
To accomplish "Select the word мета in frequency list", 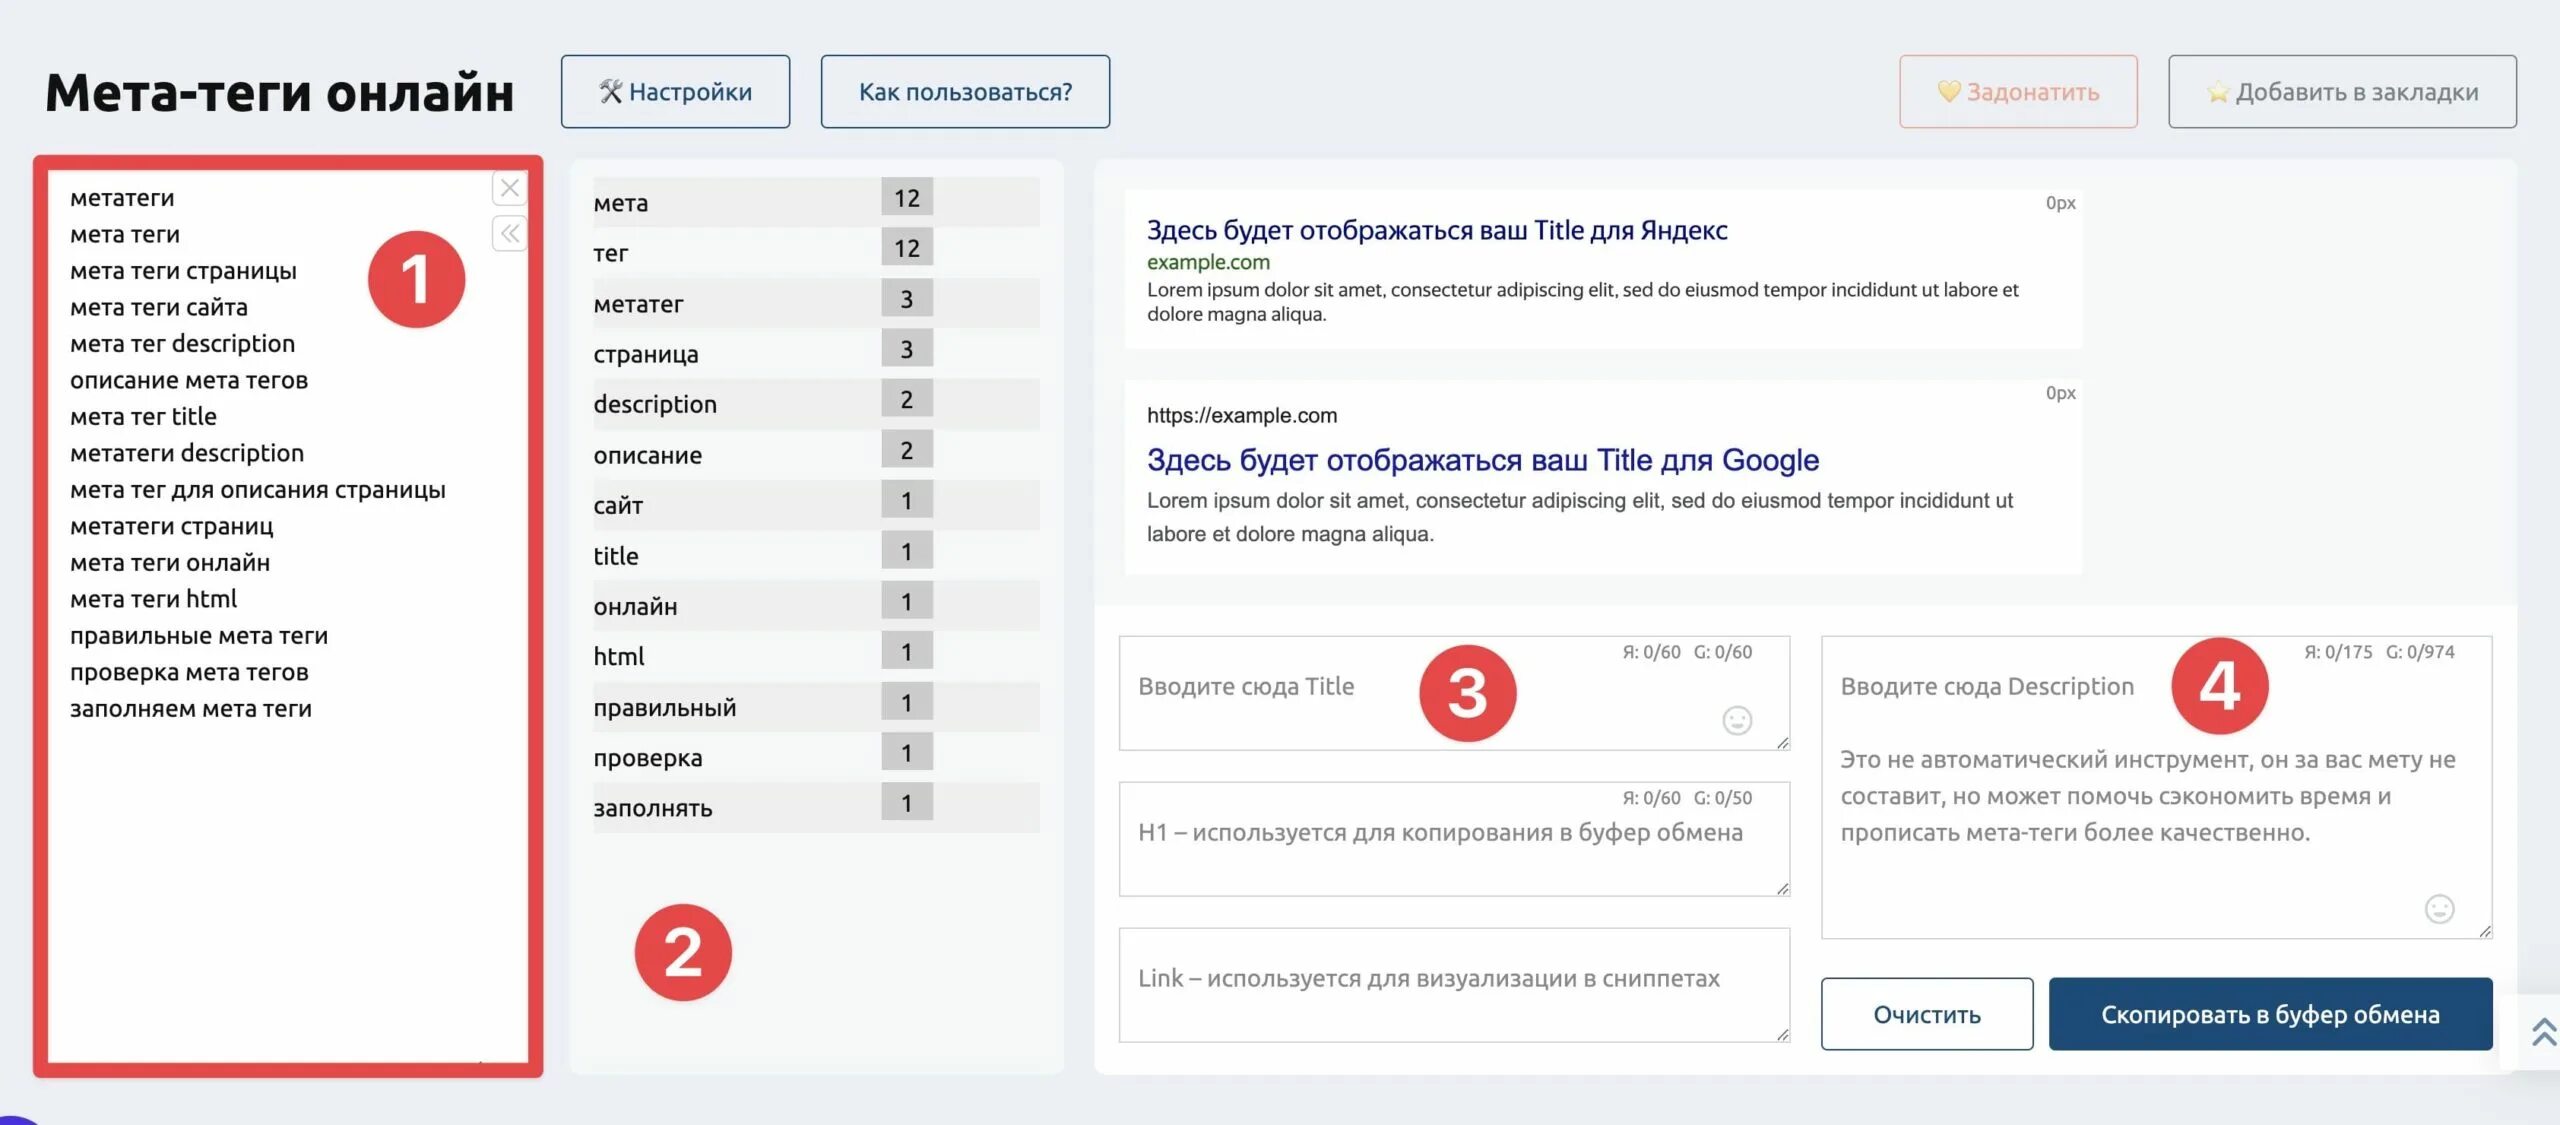I will [621, 203].
